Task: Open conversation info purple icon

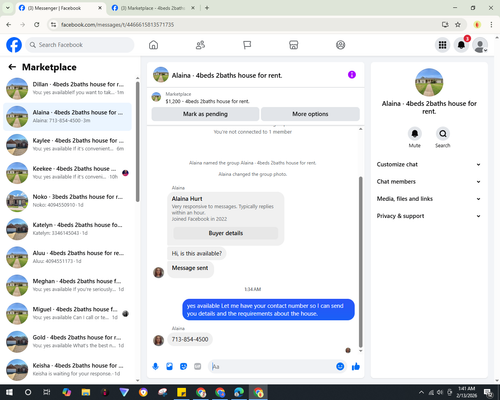Action: (x=352, y=75)
